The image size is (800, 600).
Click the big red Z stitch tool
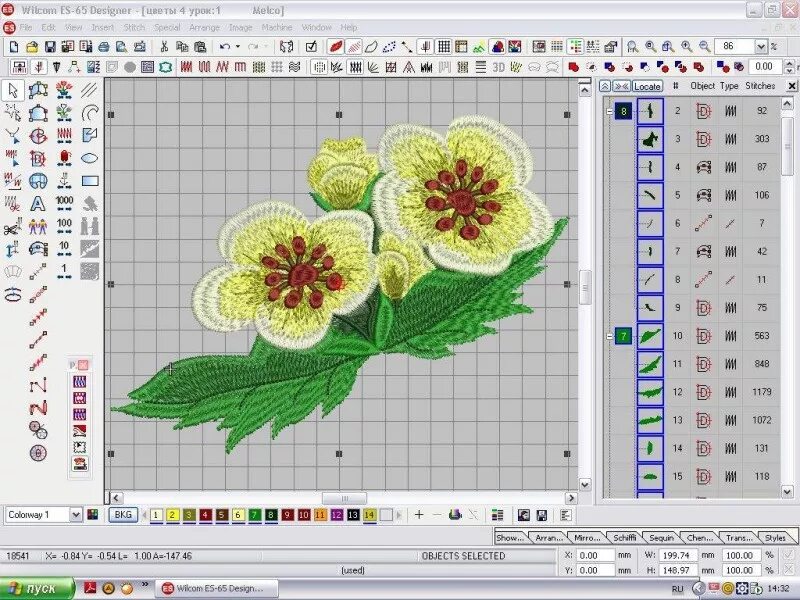click(38, 408)
